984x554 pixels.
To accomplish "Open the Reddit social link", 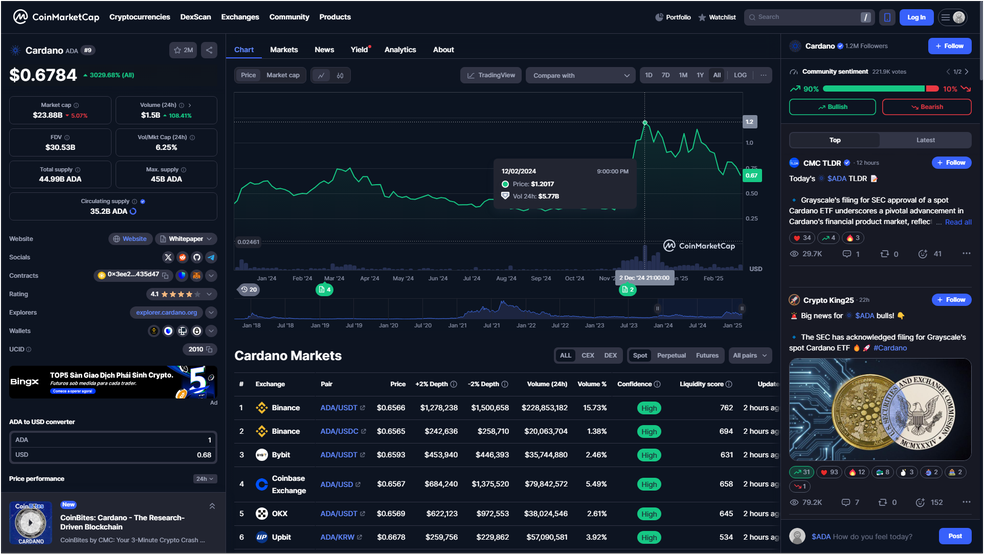I will [x=183, y=257].
